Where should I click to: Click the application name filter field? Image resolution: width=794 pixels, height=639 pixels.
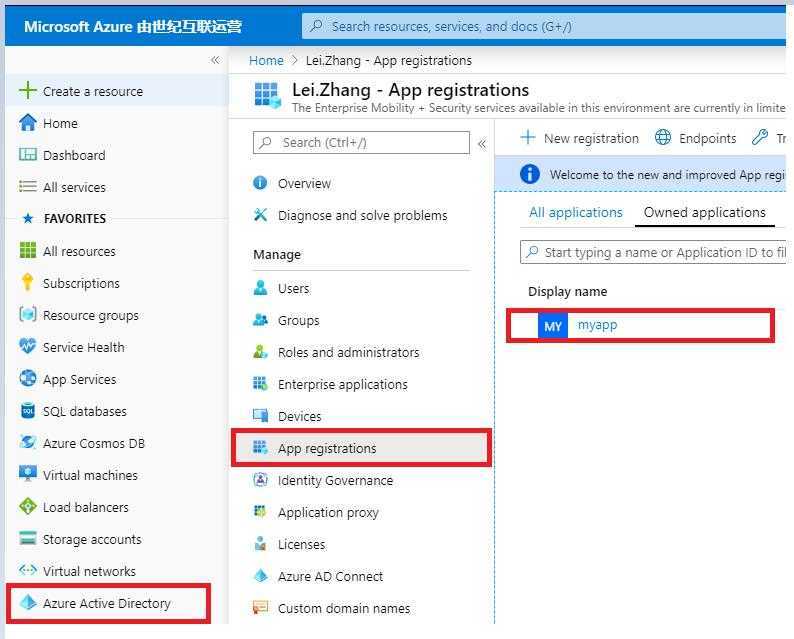click(x=653, y=252)
